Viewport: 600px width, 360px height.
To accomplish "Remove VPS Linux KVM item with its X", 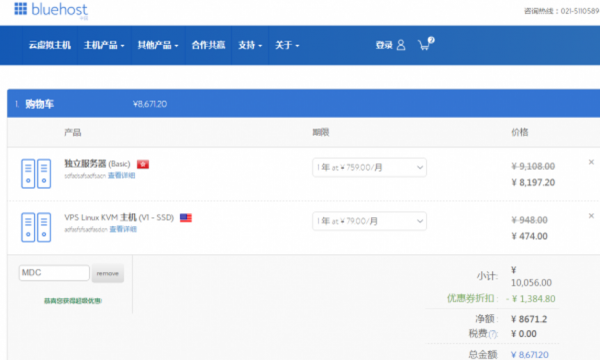I will point(591,216).
